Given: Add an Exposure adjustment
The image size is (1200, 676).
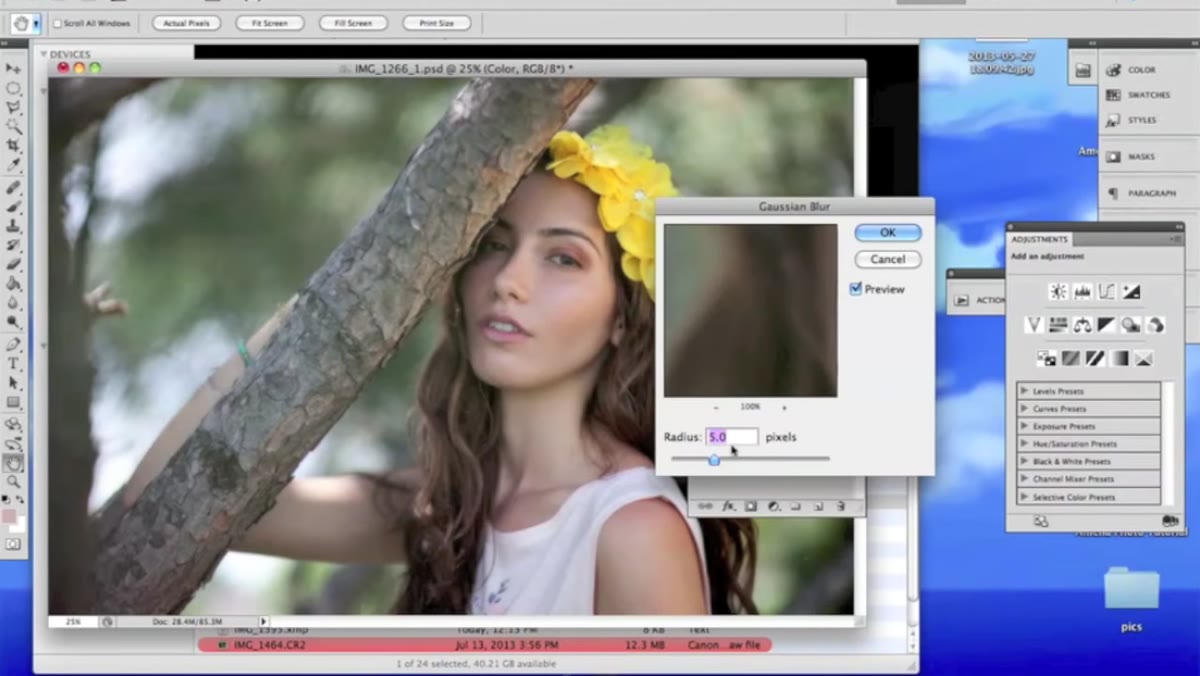Looking at the screenshot, I should 1131,292.
